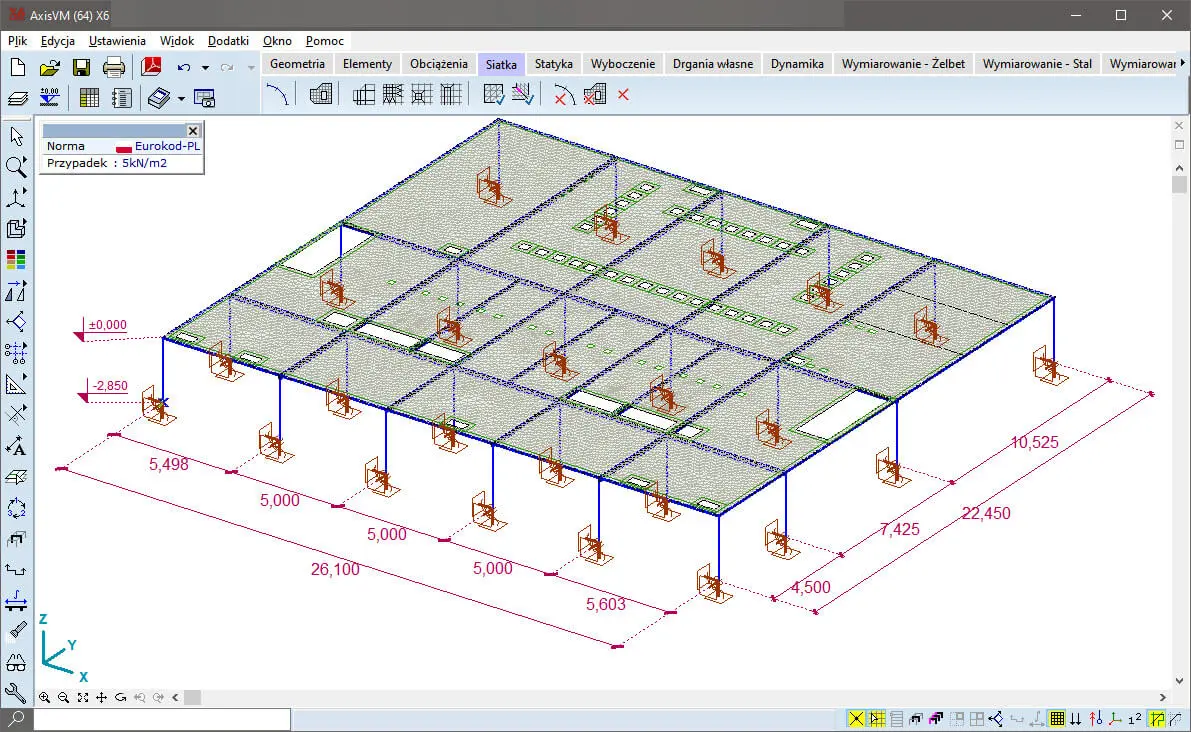Toggle the yellow grid display button in status bar

pos(1057,719)
